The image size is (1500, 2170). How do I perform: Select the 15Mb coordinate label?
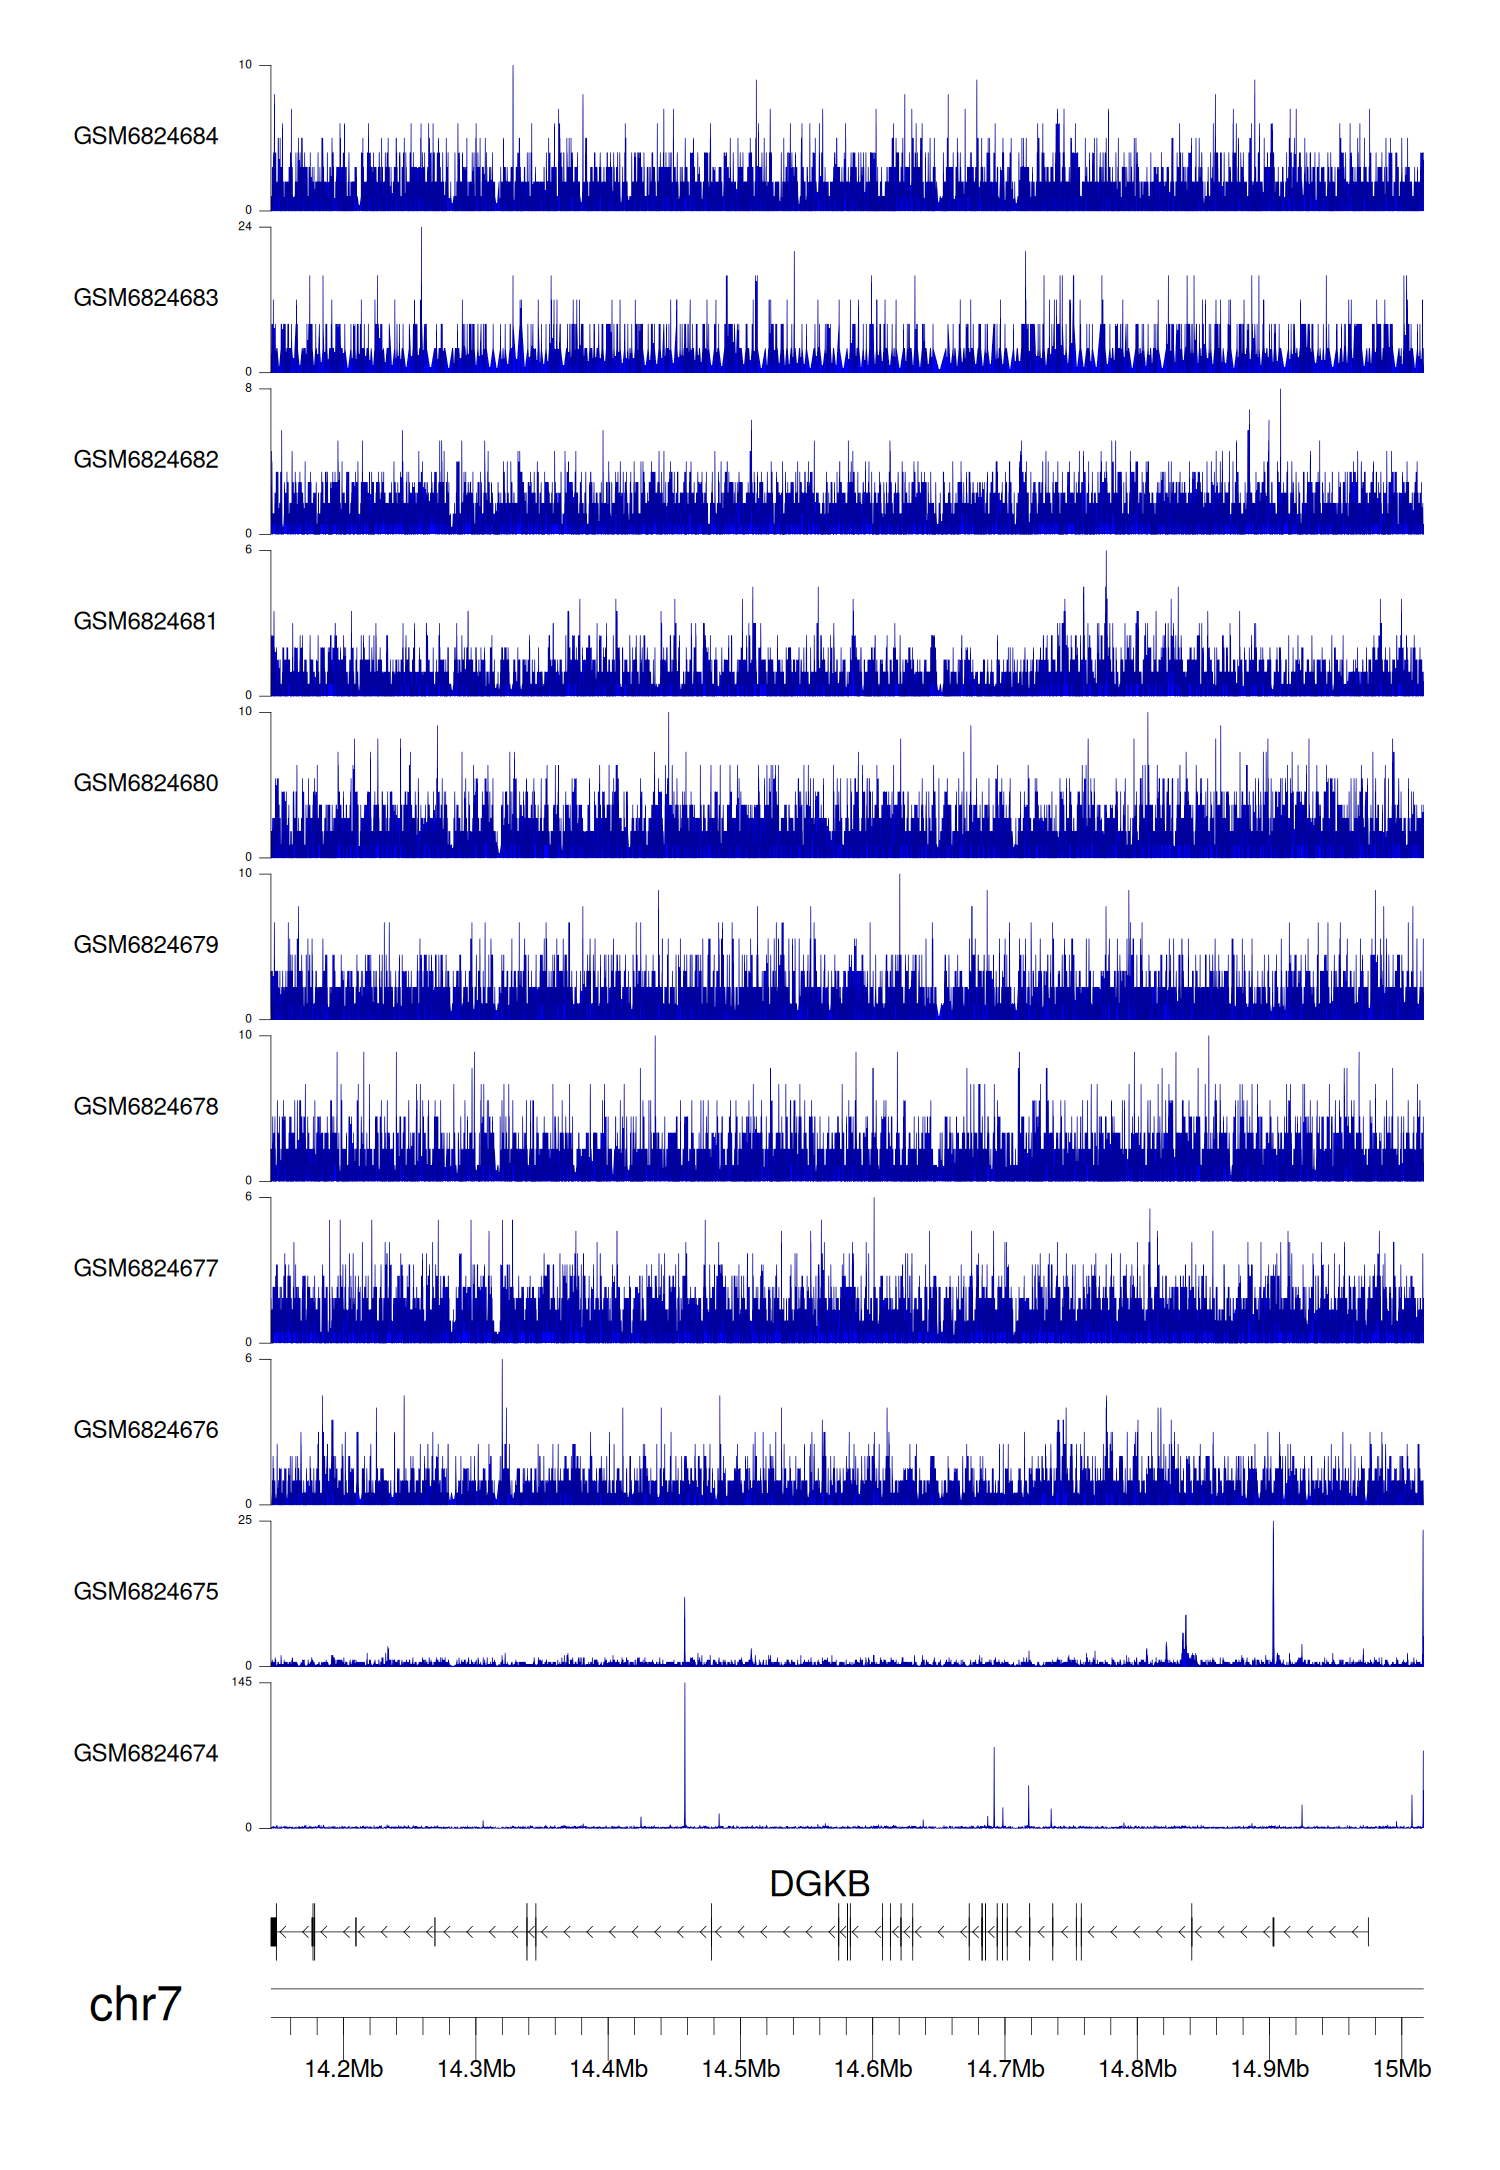click(1401, 2069)
